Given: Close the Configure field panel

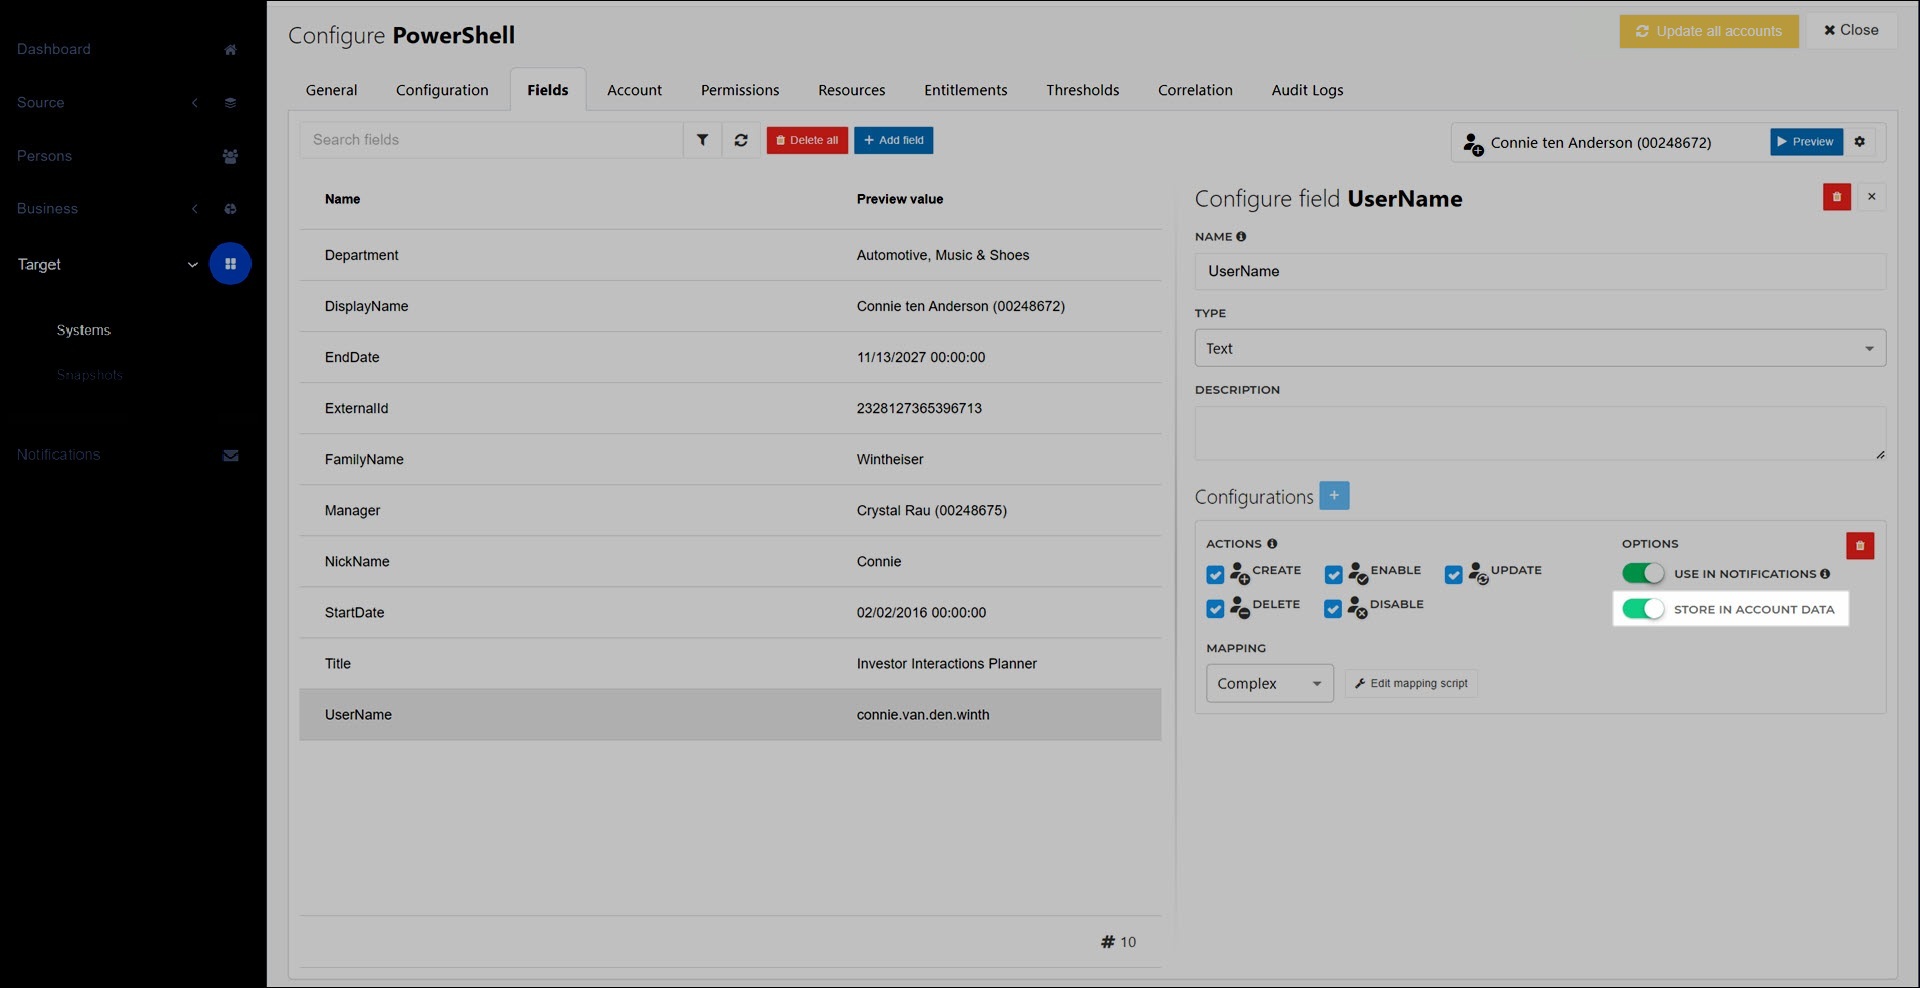Looking at the screenshot, I should point(1872,197).
